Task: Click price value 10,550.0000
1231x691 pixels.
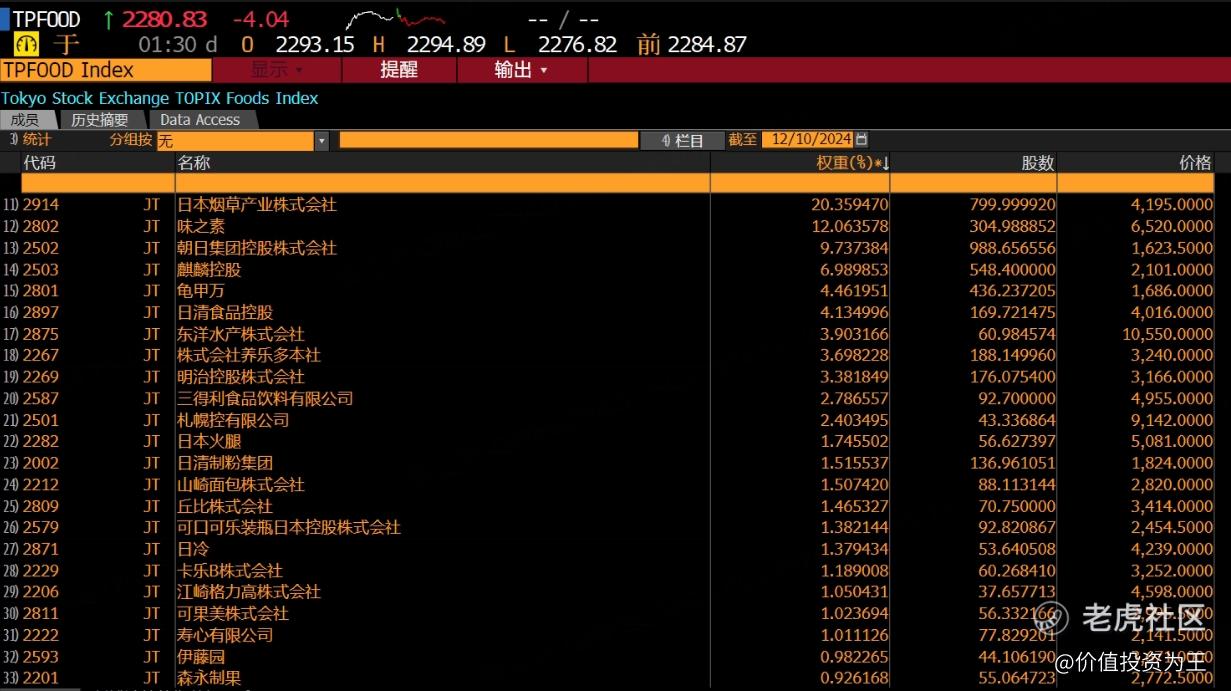Action: pos(1168,334)
